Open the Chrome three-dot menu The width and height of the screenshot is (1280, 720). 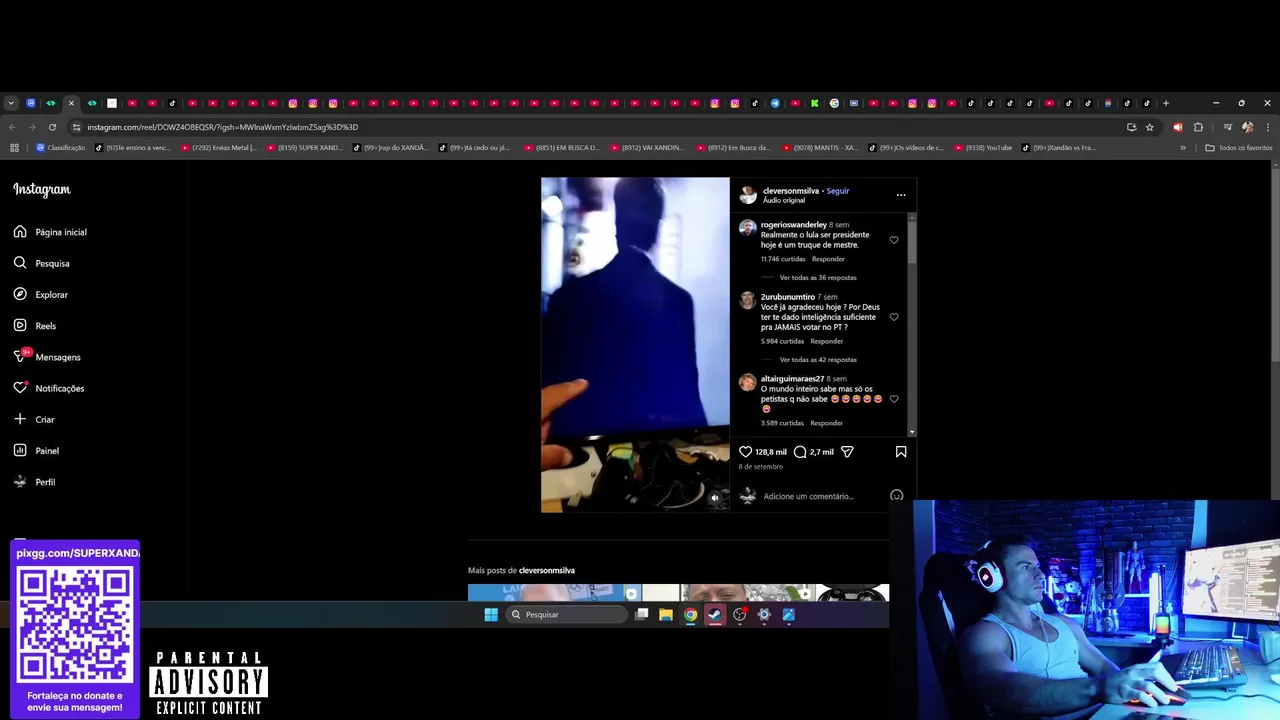click(1267, 127)
